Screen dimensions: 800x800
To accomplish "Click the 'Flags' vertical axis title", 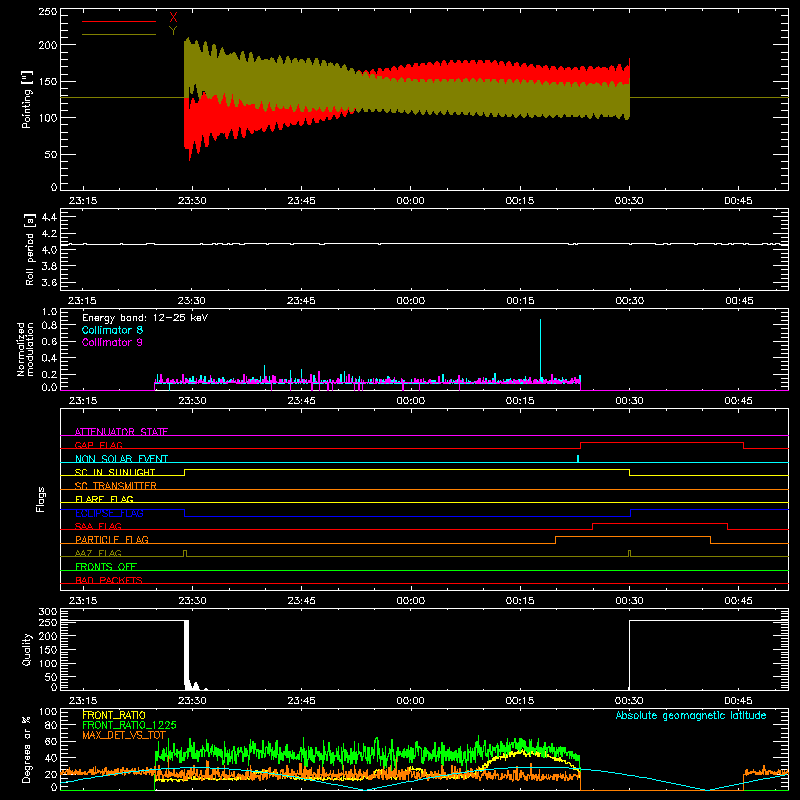I will (41, 499).
